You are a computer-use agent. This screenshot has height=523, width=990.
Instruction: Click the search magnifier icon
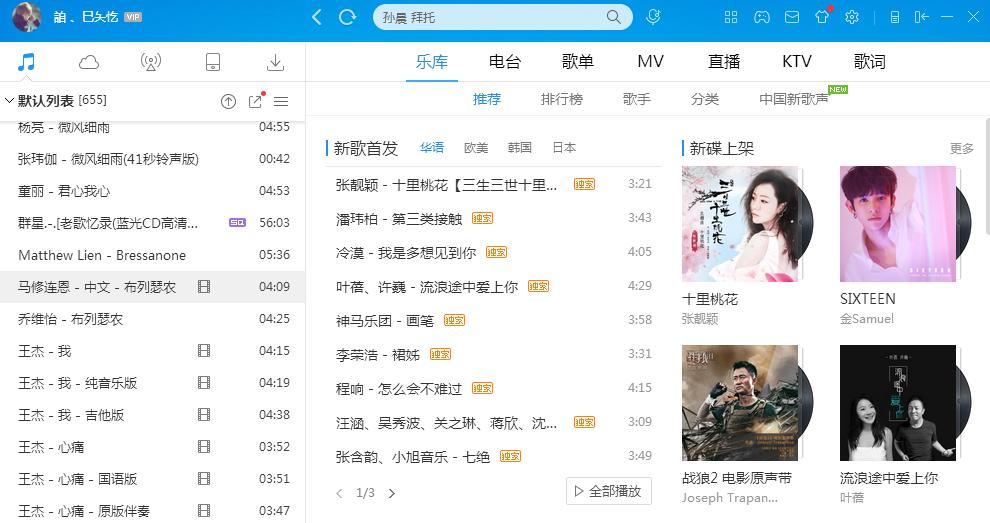614,17
